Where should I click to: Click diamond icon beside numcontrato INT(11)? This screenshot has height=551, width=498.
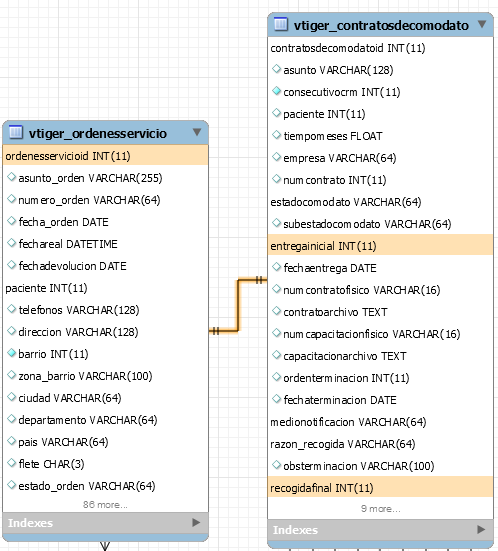277,179
